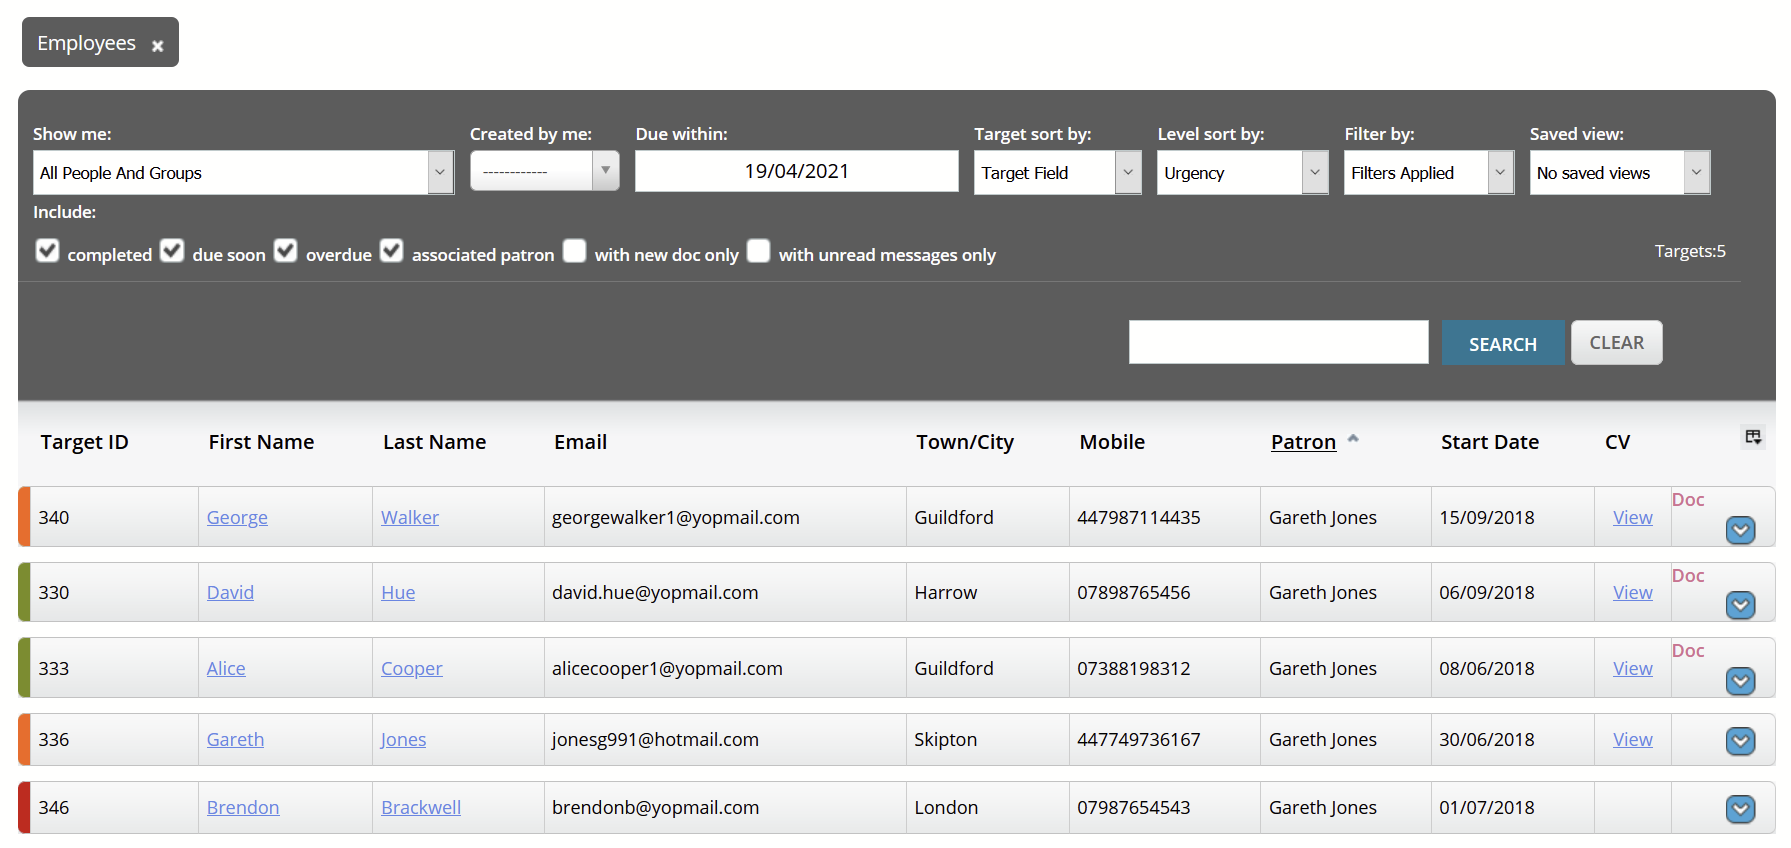Expand row actions for target 330
The image size is (1791, 848).
coord(1740,605)
